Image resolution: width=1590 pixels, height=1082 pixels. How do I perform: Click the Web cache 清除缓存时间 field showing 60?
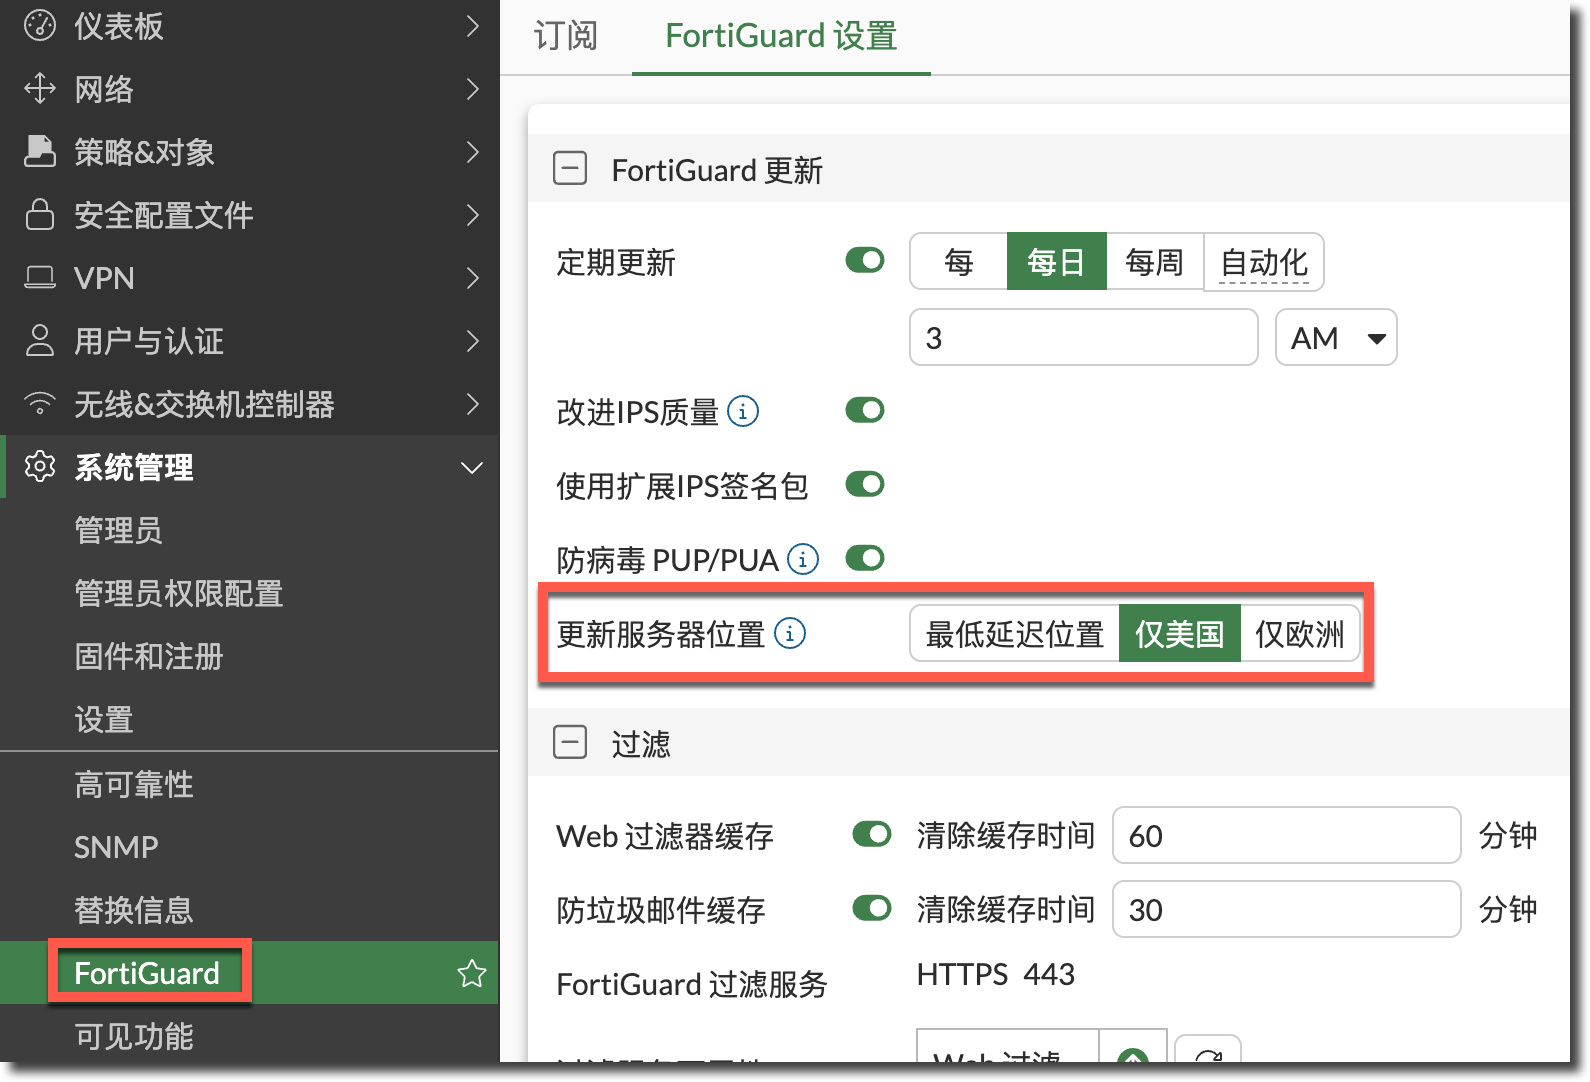(1286, 835)
